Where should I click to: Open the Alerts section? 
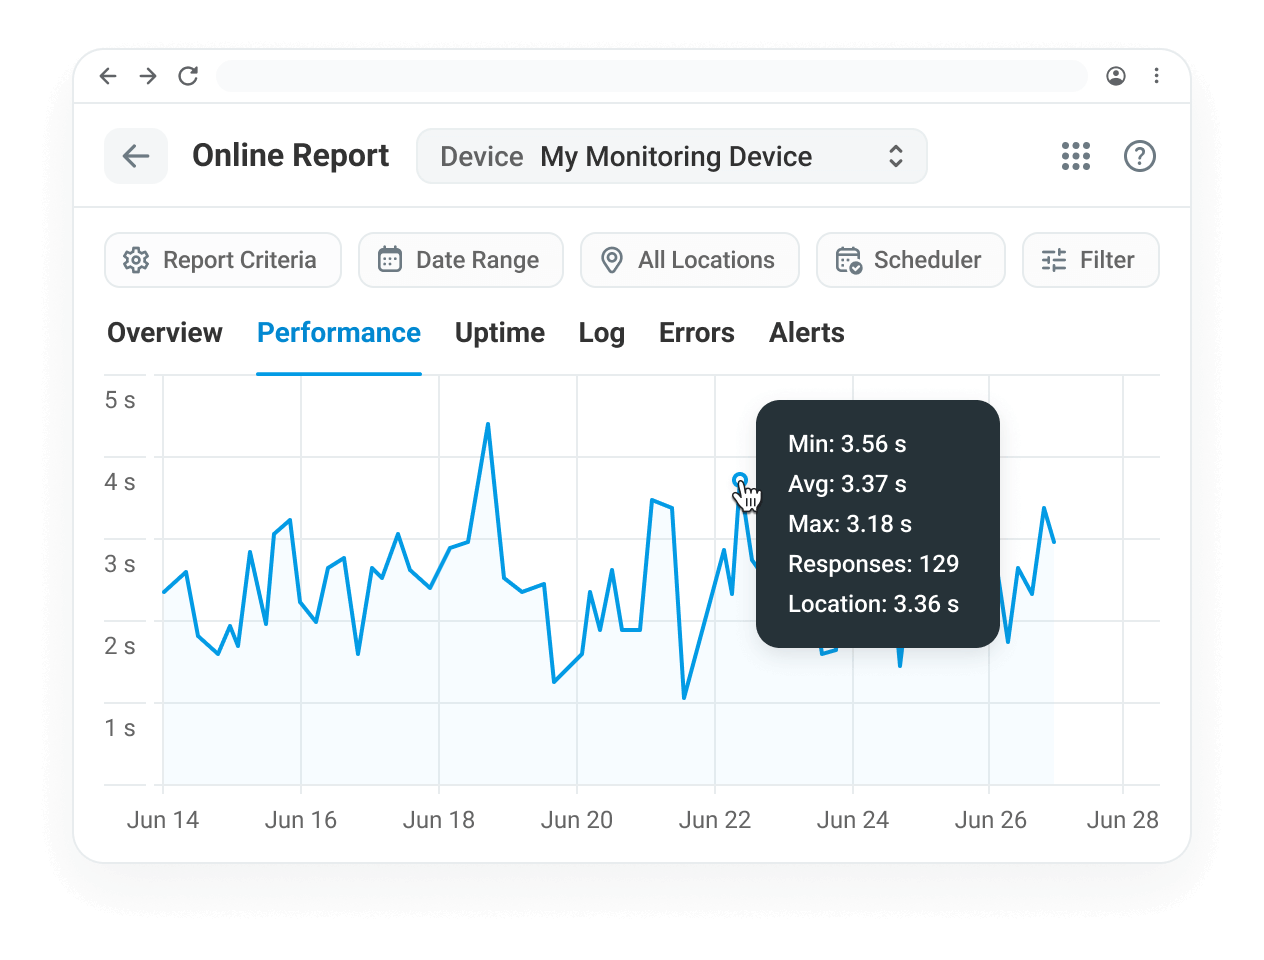click(806, 333)
